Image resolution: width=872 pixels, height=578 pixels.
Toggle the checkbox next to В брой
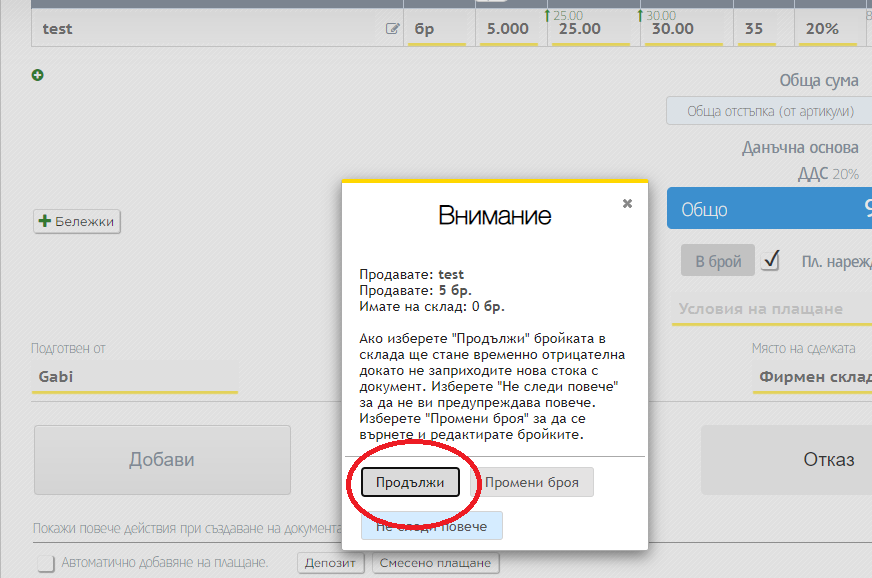770,261
